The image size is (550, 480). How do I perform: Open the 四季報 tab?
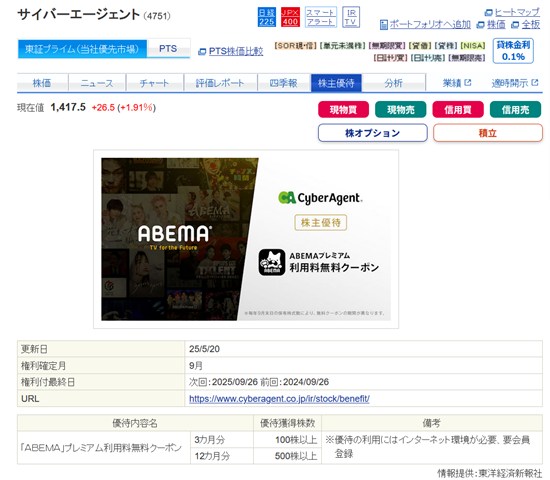[283, 83]
